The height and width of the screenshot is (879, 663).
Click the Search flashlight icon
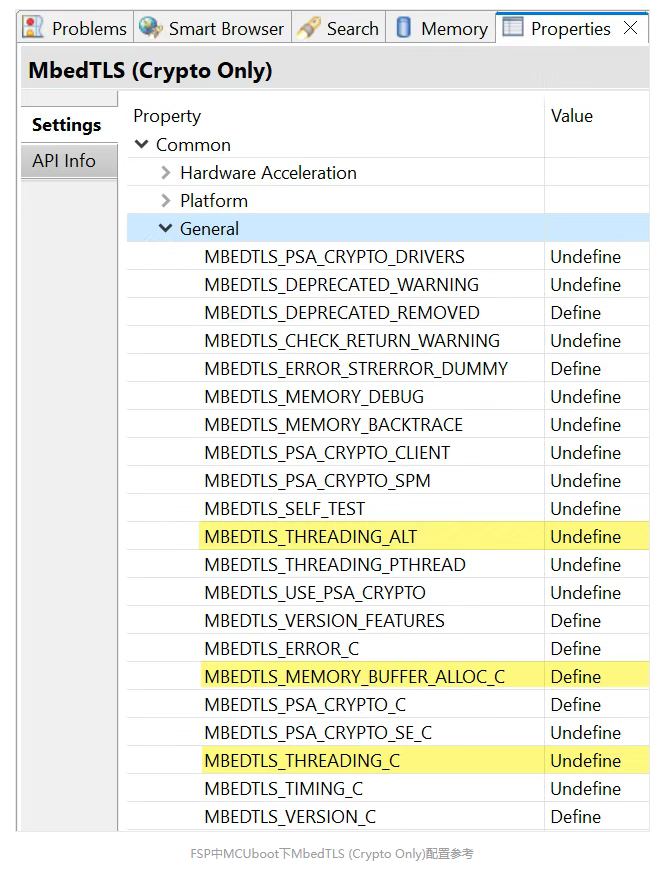[x=308, y=27]
